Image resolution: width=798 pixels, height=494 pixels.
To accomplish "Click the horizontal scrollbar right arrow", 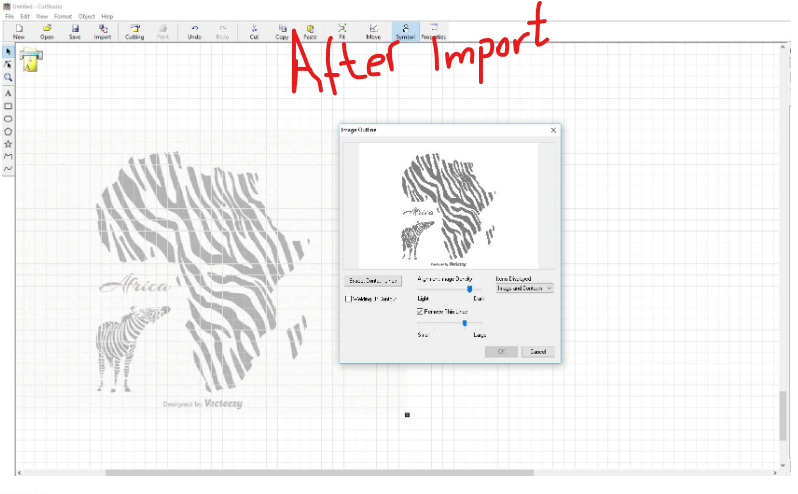I will click(775, 473).
